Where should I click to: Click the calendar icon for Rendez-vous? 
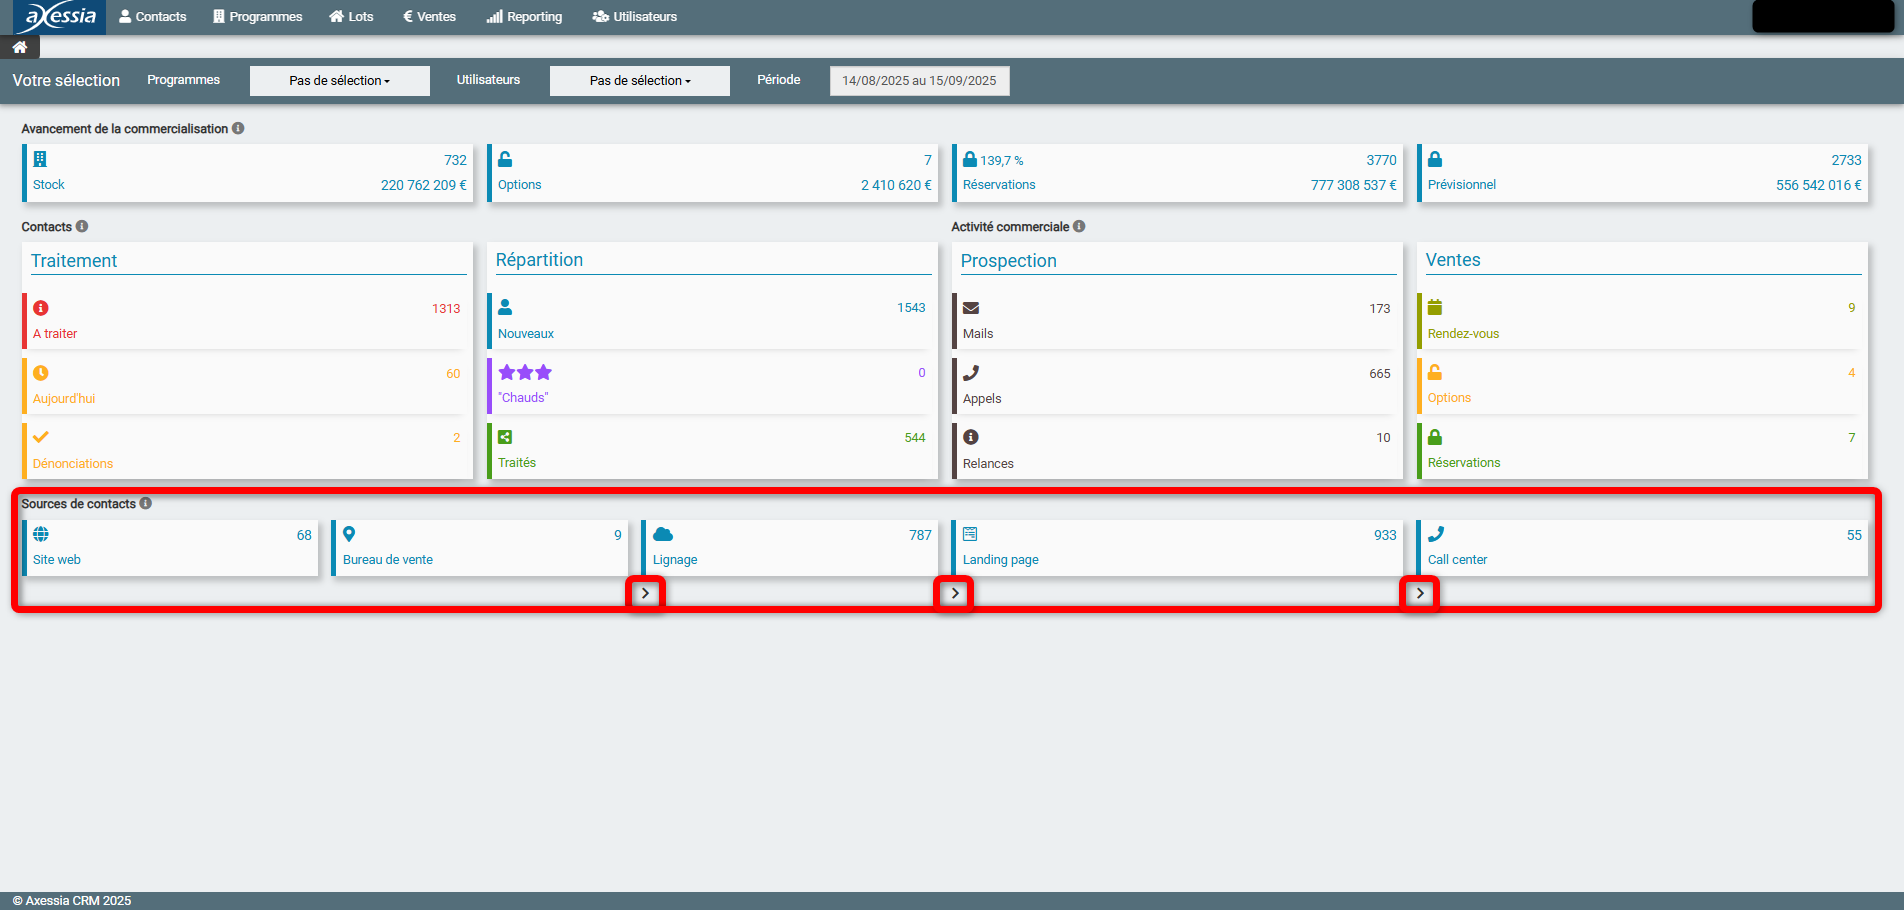[x=1435, y=307]
